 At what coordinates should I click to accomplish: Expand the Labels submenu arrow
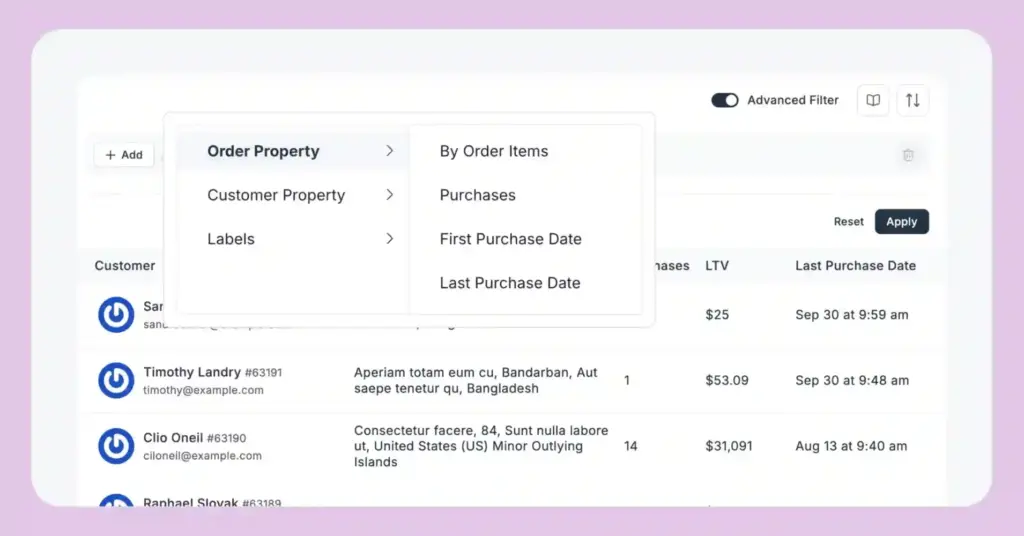pos(389,239)
